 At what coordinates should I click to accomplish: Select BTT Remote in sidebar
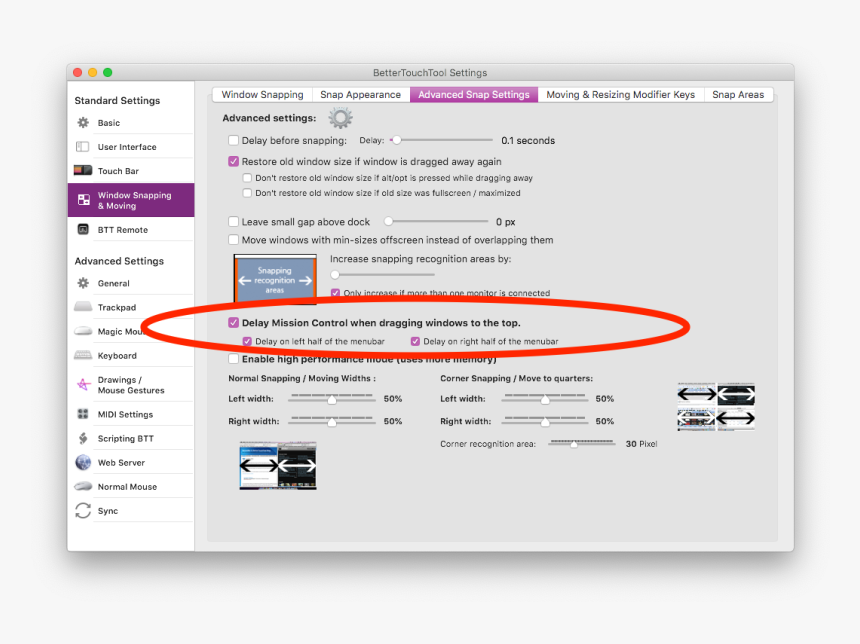tap(132, 229)
